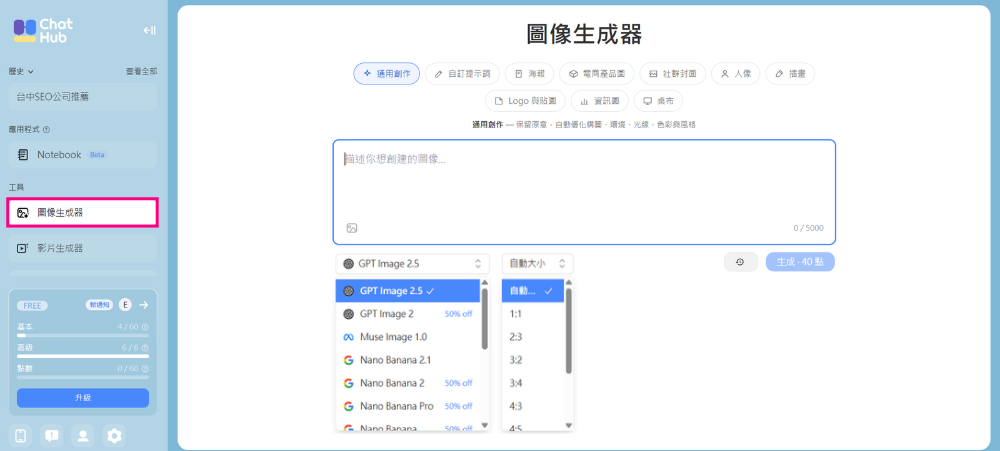This screenshot has width=1000, height=451.
Task: Click the 高級 usage progress bar
Action: (x=83, y=356)
